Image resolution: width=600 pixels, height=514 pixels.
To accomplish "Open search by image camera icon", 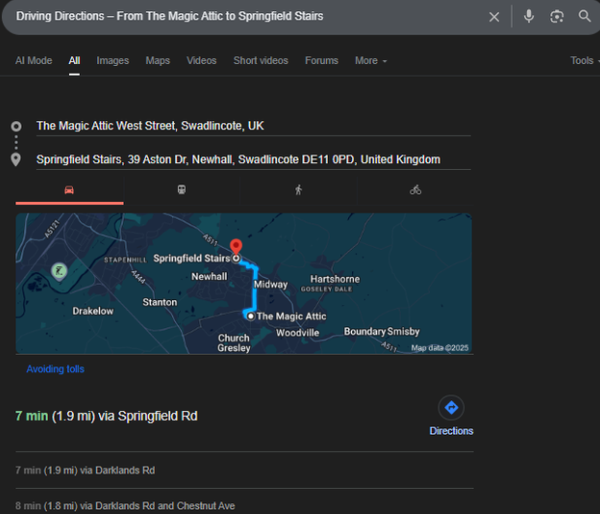I will tap(557, 16).
